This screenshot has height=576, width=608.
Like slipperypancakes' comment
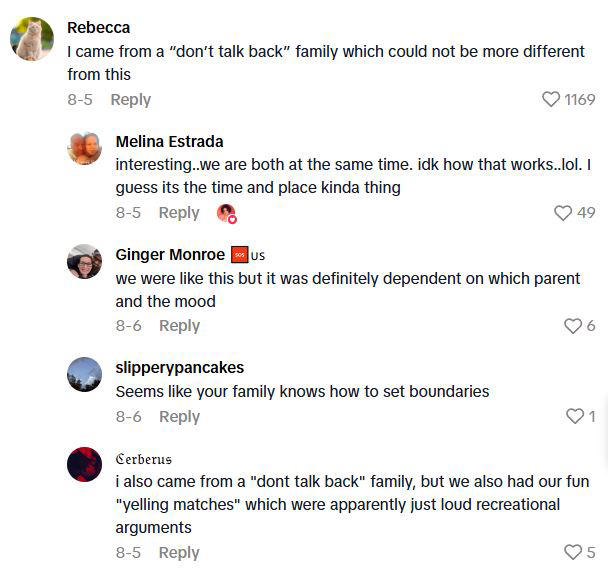tap(575, 416)
